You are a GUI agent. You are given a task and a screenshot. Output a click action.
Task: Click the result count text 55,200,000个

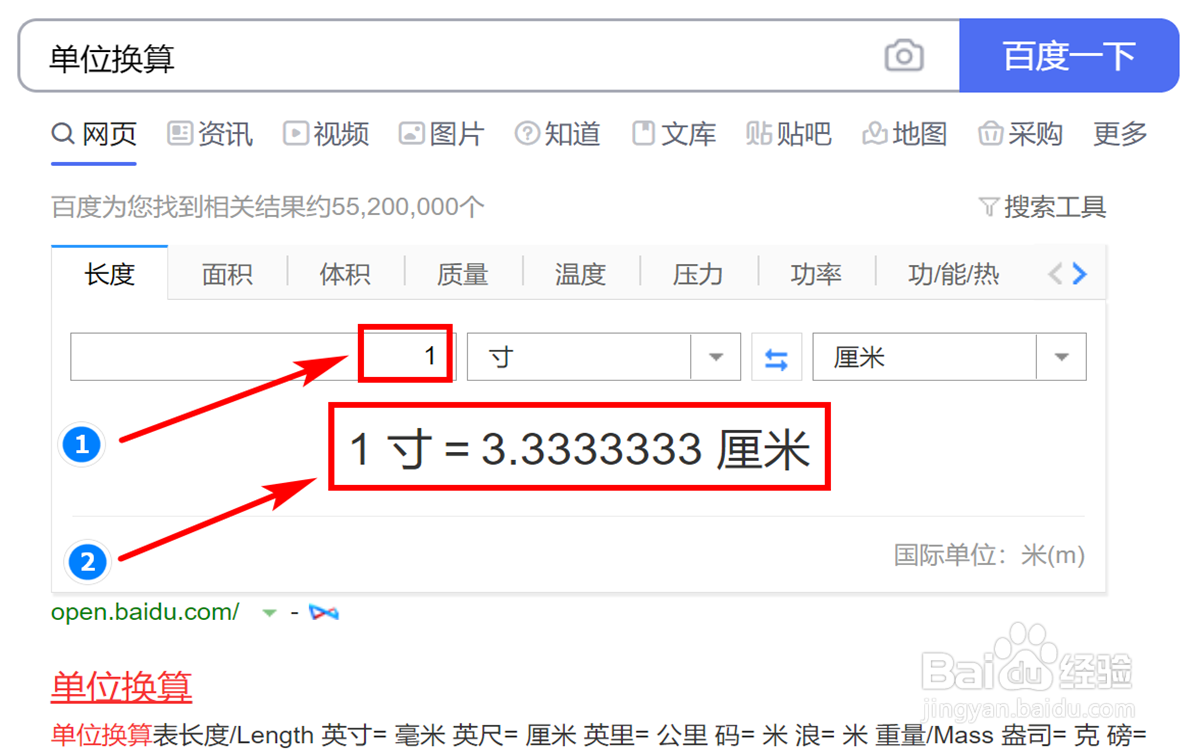(x=408, y=207)
